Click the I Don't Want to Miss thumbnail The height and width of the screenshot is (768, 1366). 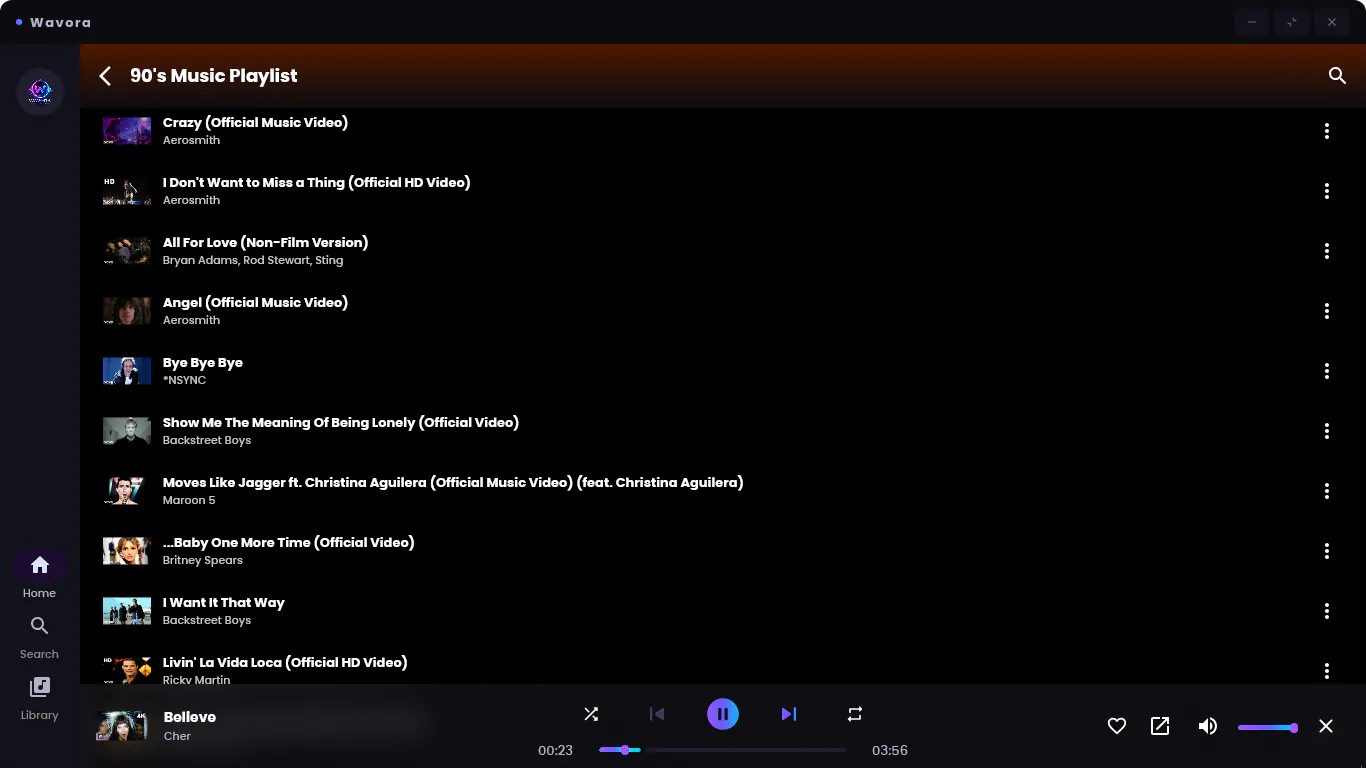tap(127, 191)
